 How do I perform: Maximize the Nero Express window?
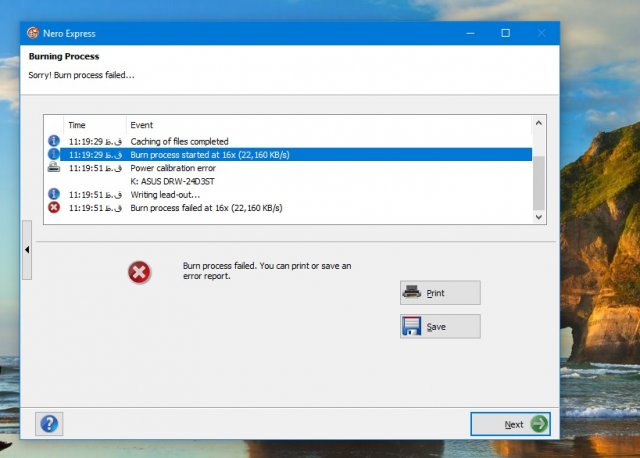505,33
